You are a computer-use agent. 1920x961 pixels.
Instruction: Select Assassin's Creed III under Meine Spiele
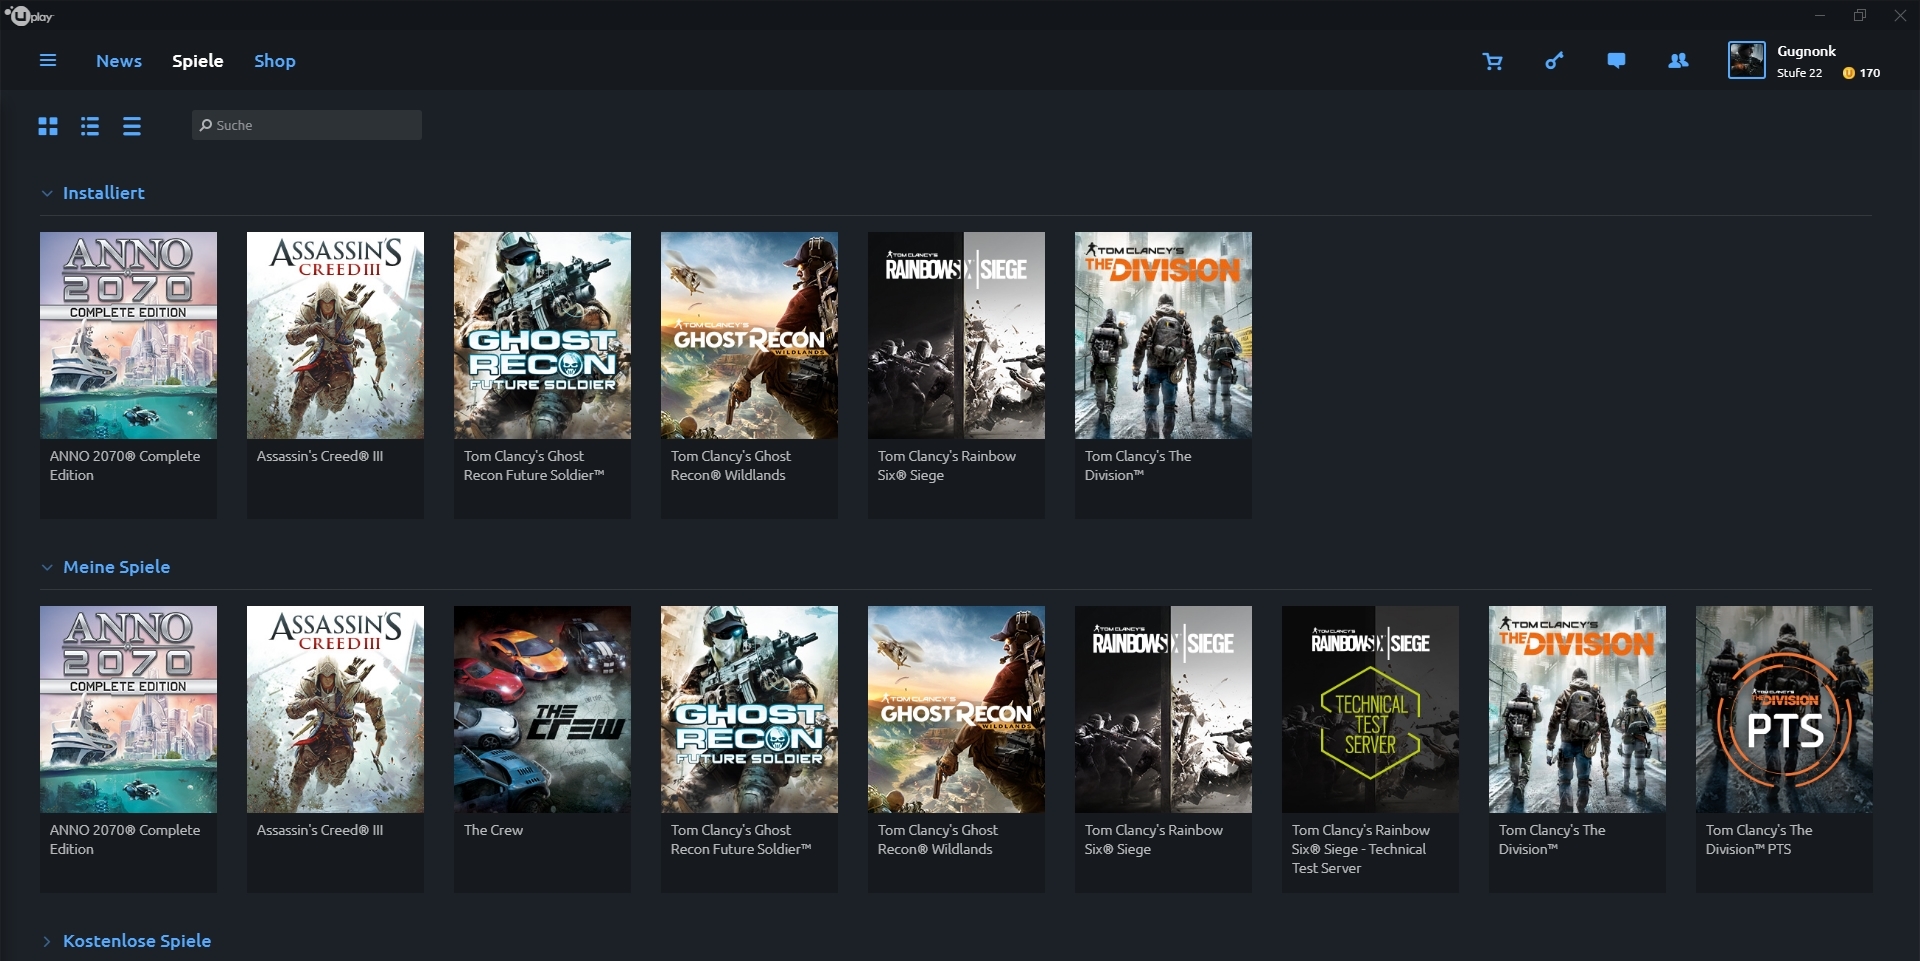coord(335,709)
